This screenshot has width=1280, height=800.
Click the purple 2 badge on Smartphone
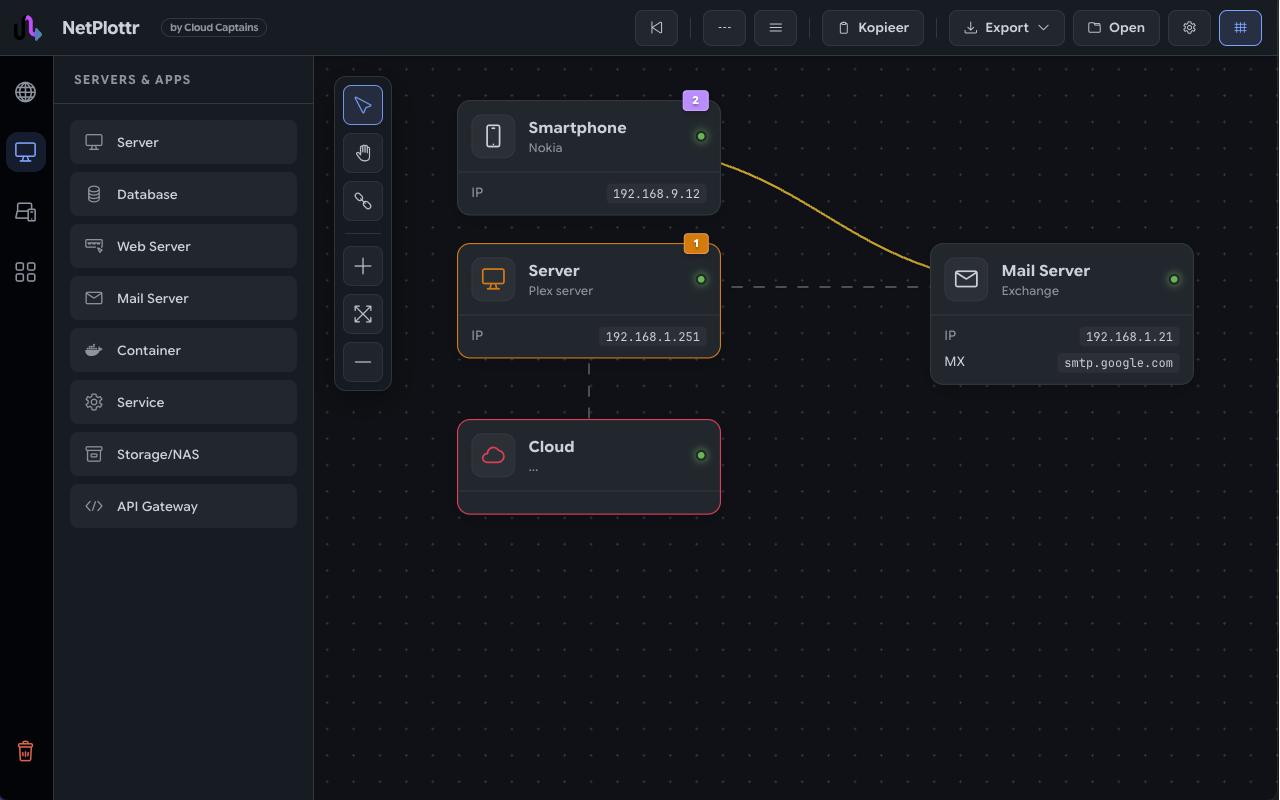(696, 100)
